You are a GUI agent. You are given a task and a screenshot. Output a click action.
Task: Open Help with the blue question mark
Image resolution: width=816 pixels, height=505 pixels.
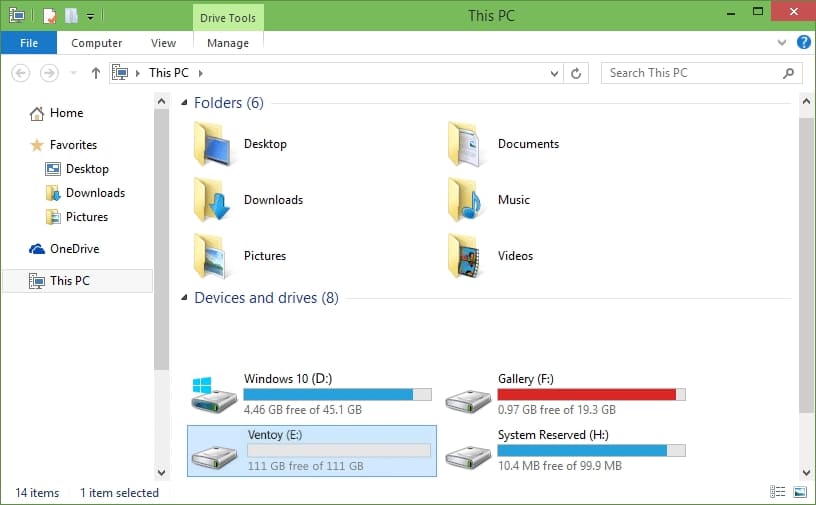pyautogui.click(x=803, y=43)
